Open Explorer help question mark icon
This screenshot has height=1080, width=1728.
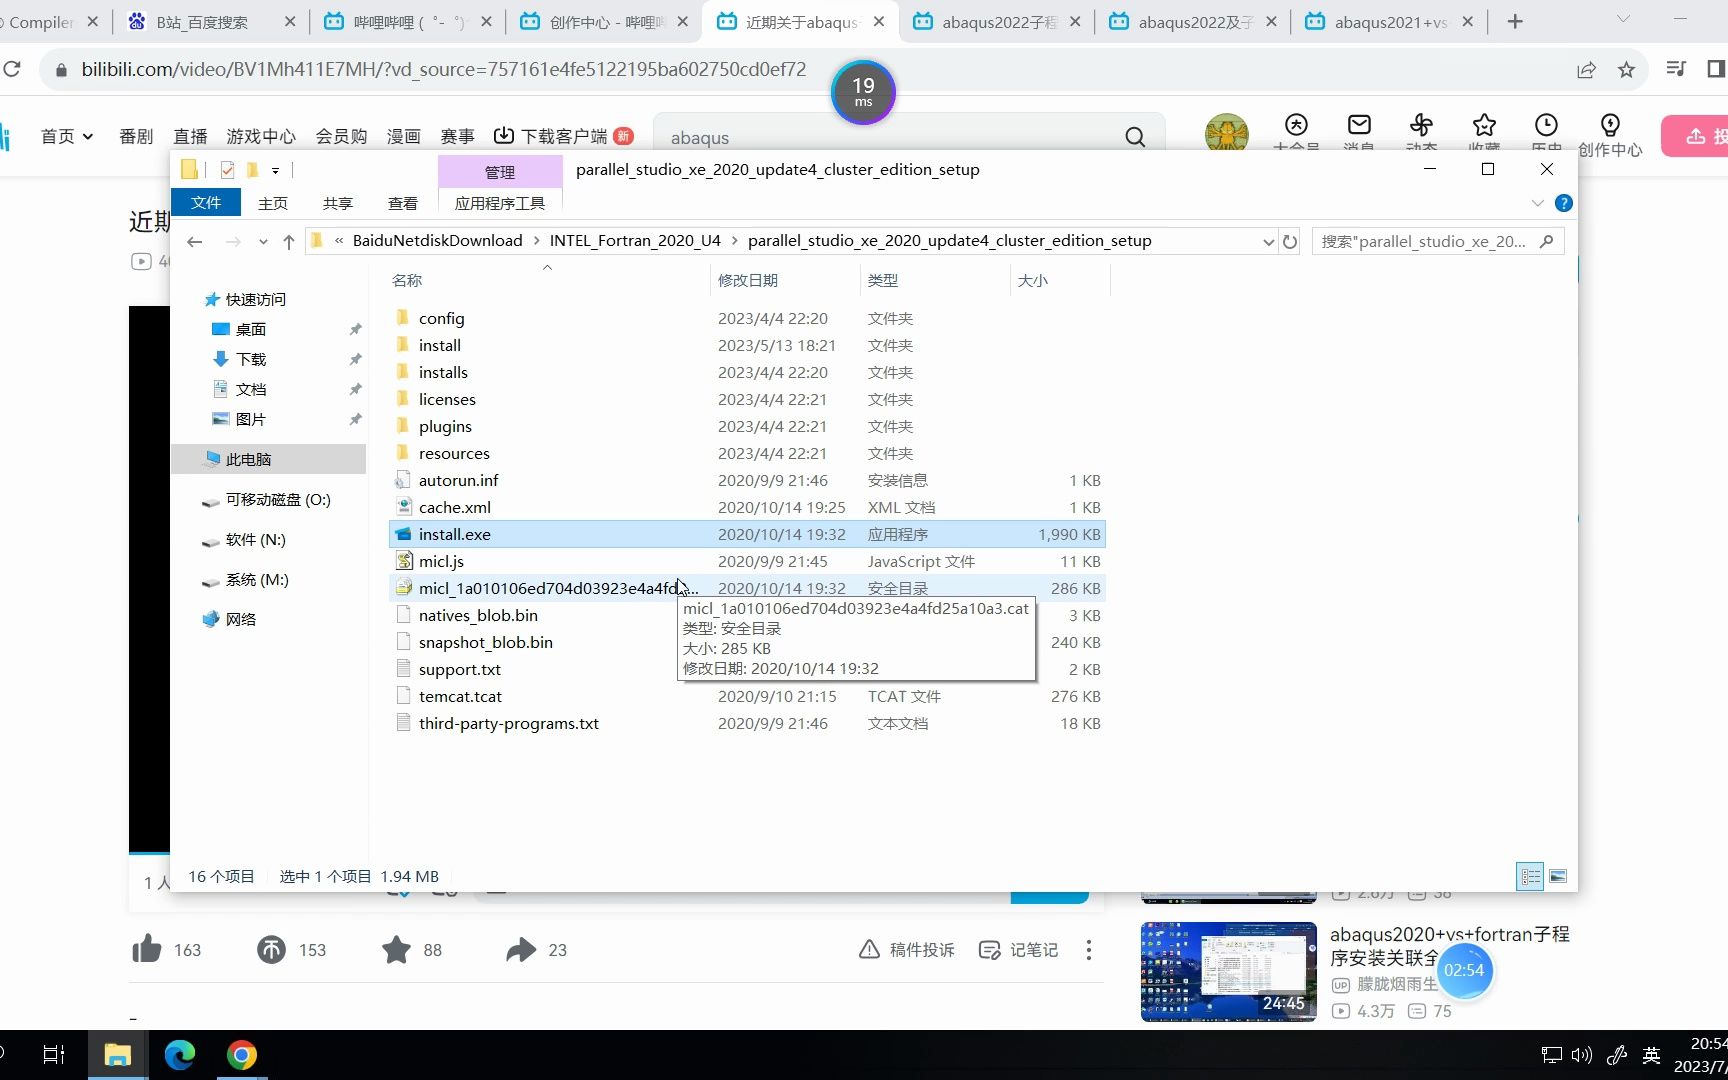click(1564, 203)
